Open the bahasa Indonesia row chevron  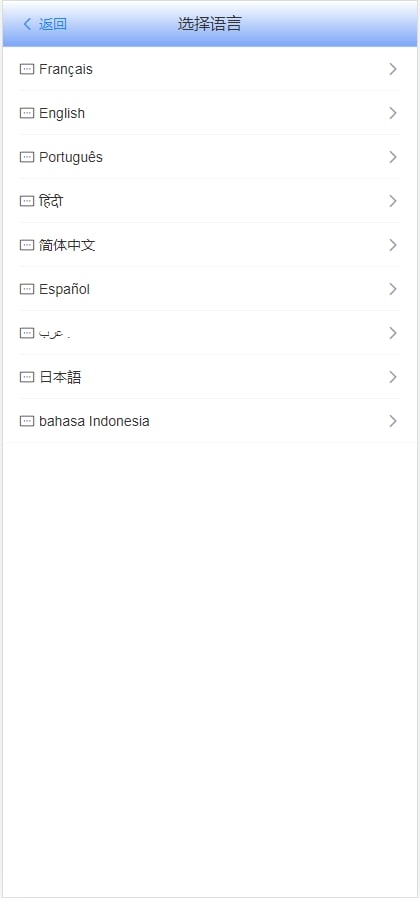(392, 421)
